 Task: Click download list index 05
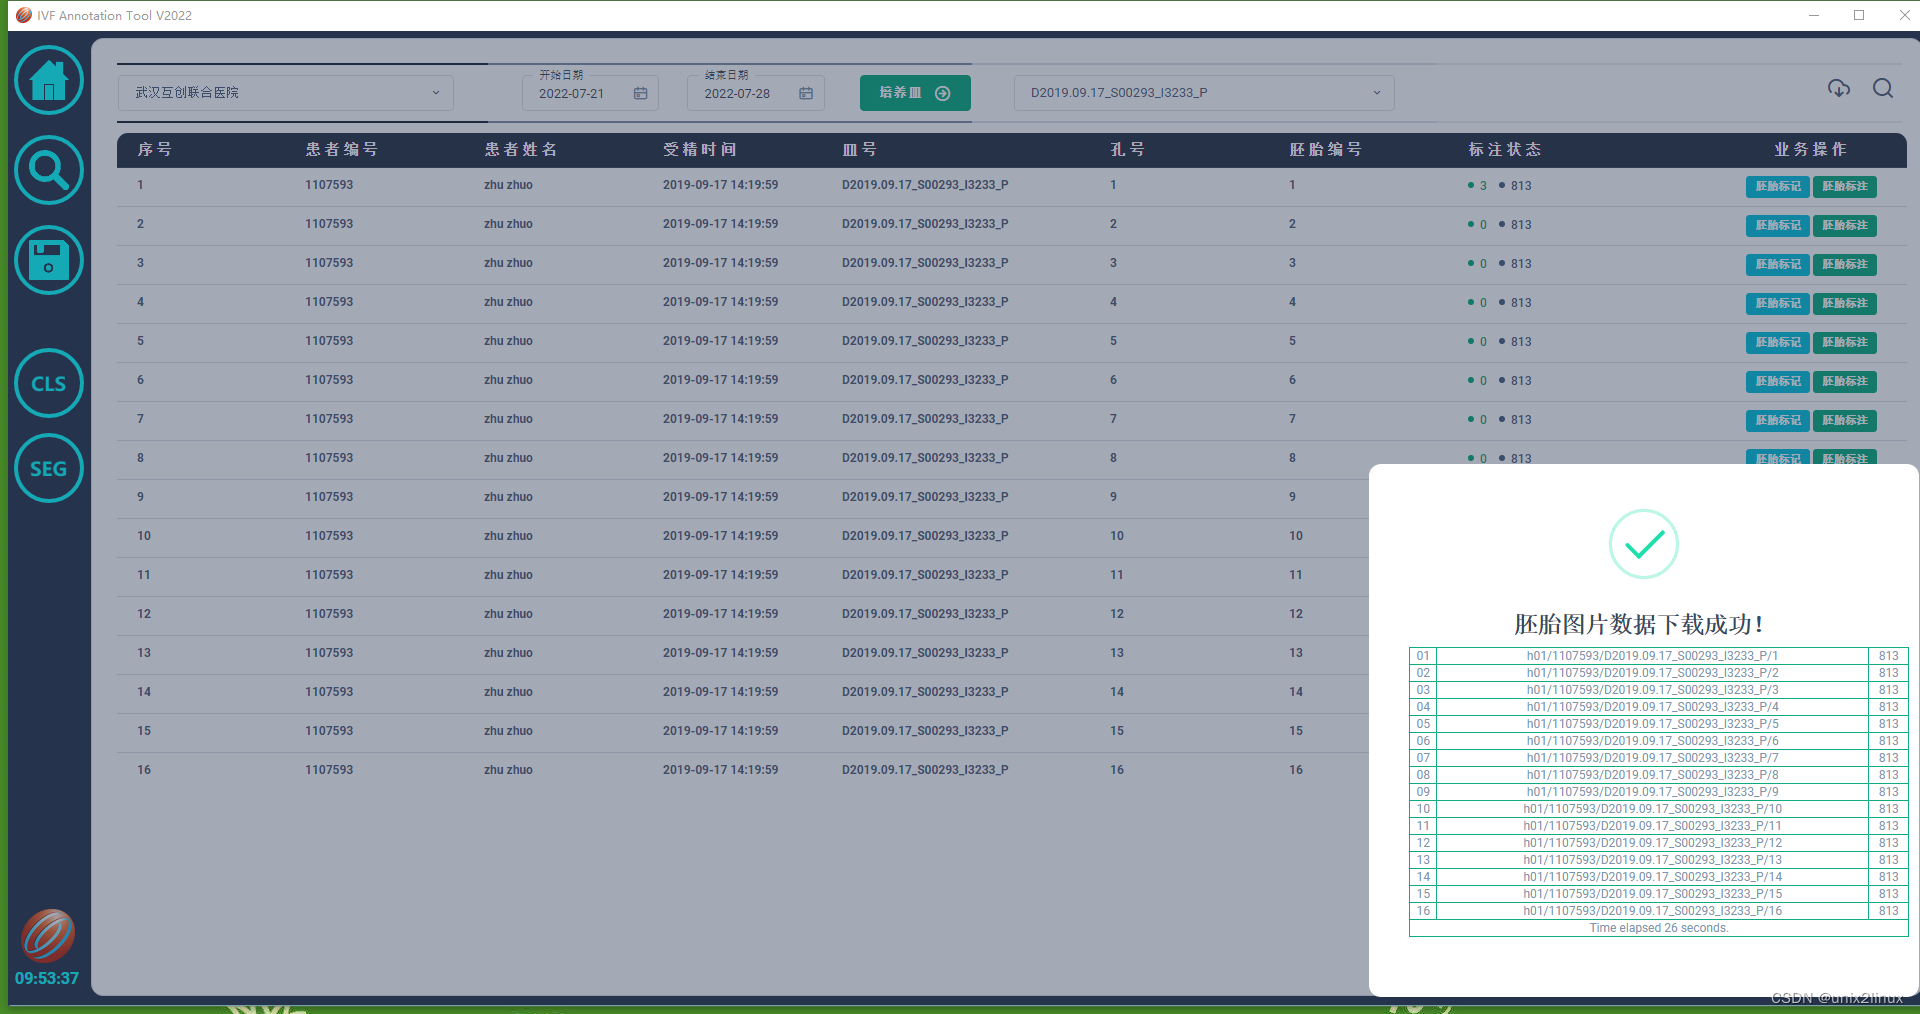tap(1423, 724)
